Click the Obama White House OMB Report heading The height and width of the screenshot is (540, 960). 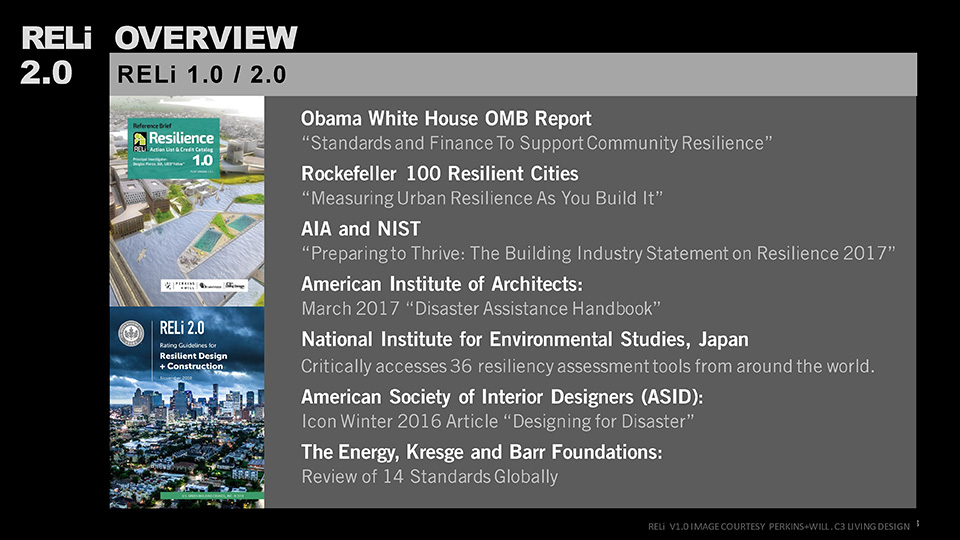click(446, 118)
